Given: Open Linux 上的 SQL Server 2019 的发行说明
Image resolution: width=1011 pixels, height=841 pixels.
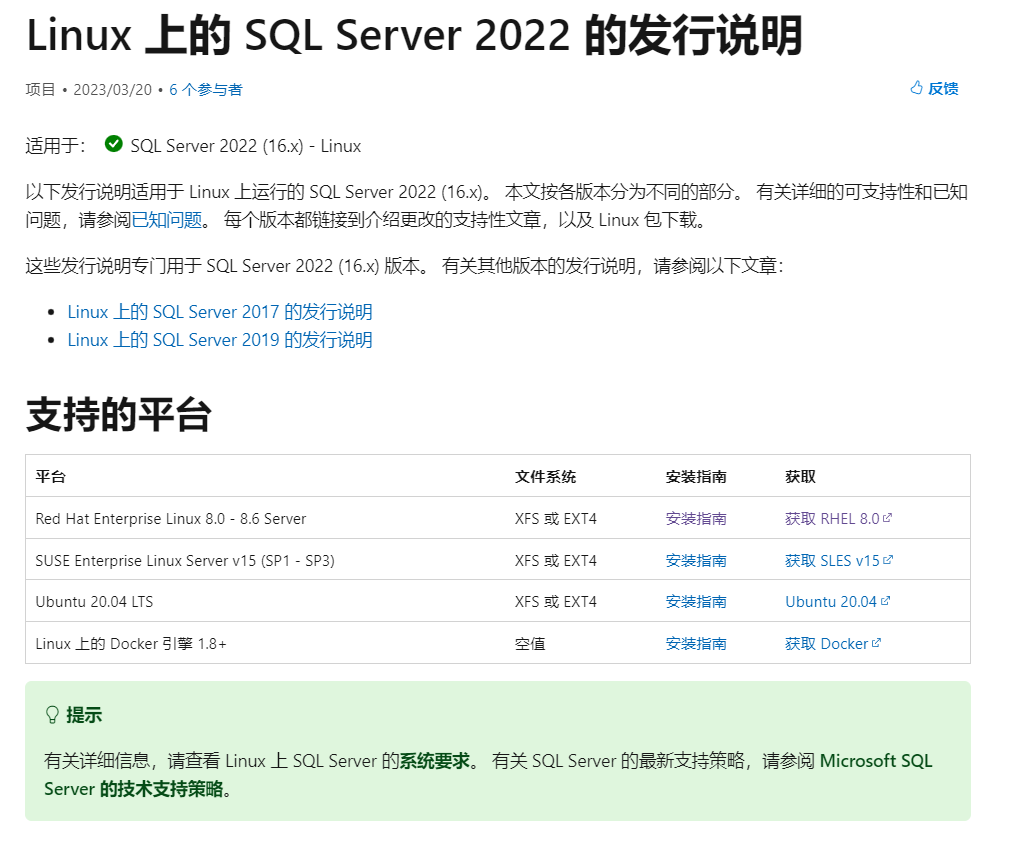Looking at the screenshot, I should point(220,340).
